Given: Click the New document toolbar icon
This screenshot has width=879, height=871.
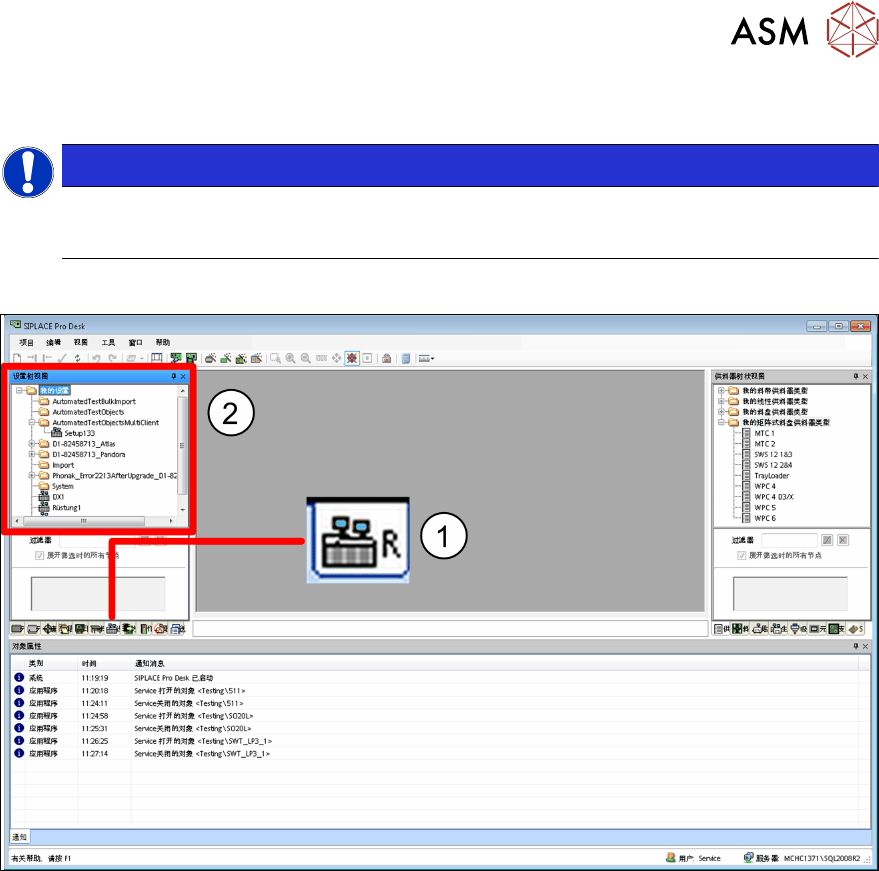Looking at the screenshot, I should (17, 358).
